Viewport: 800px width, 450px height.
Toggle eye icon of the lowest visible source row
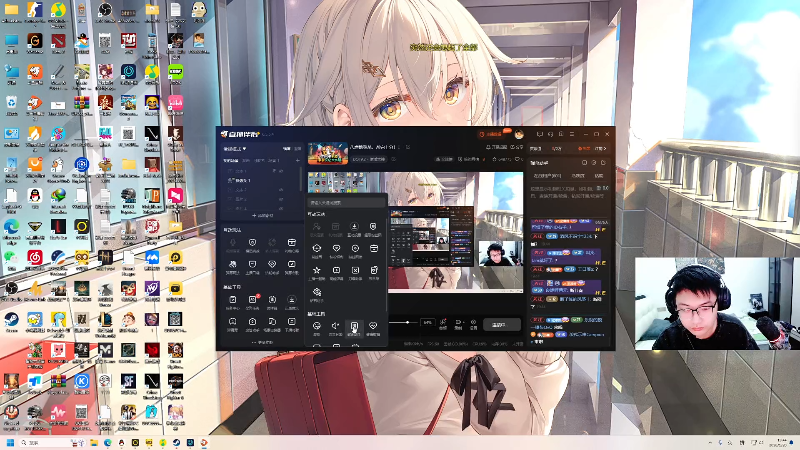point(281,208)
